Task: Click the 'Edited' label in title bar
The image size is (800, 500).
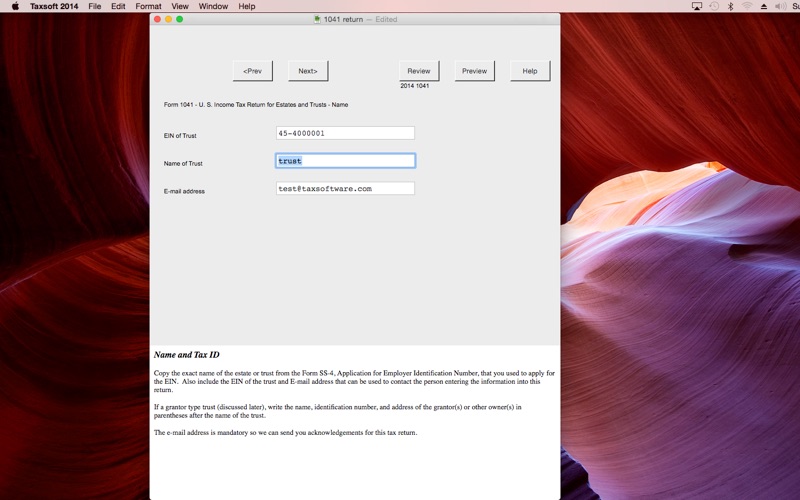Action: point(386,19)
